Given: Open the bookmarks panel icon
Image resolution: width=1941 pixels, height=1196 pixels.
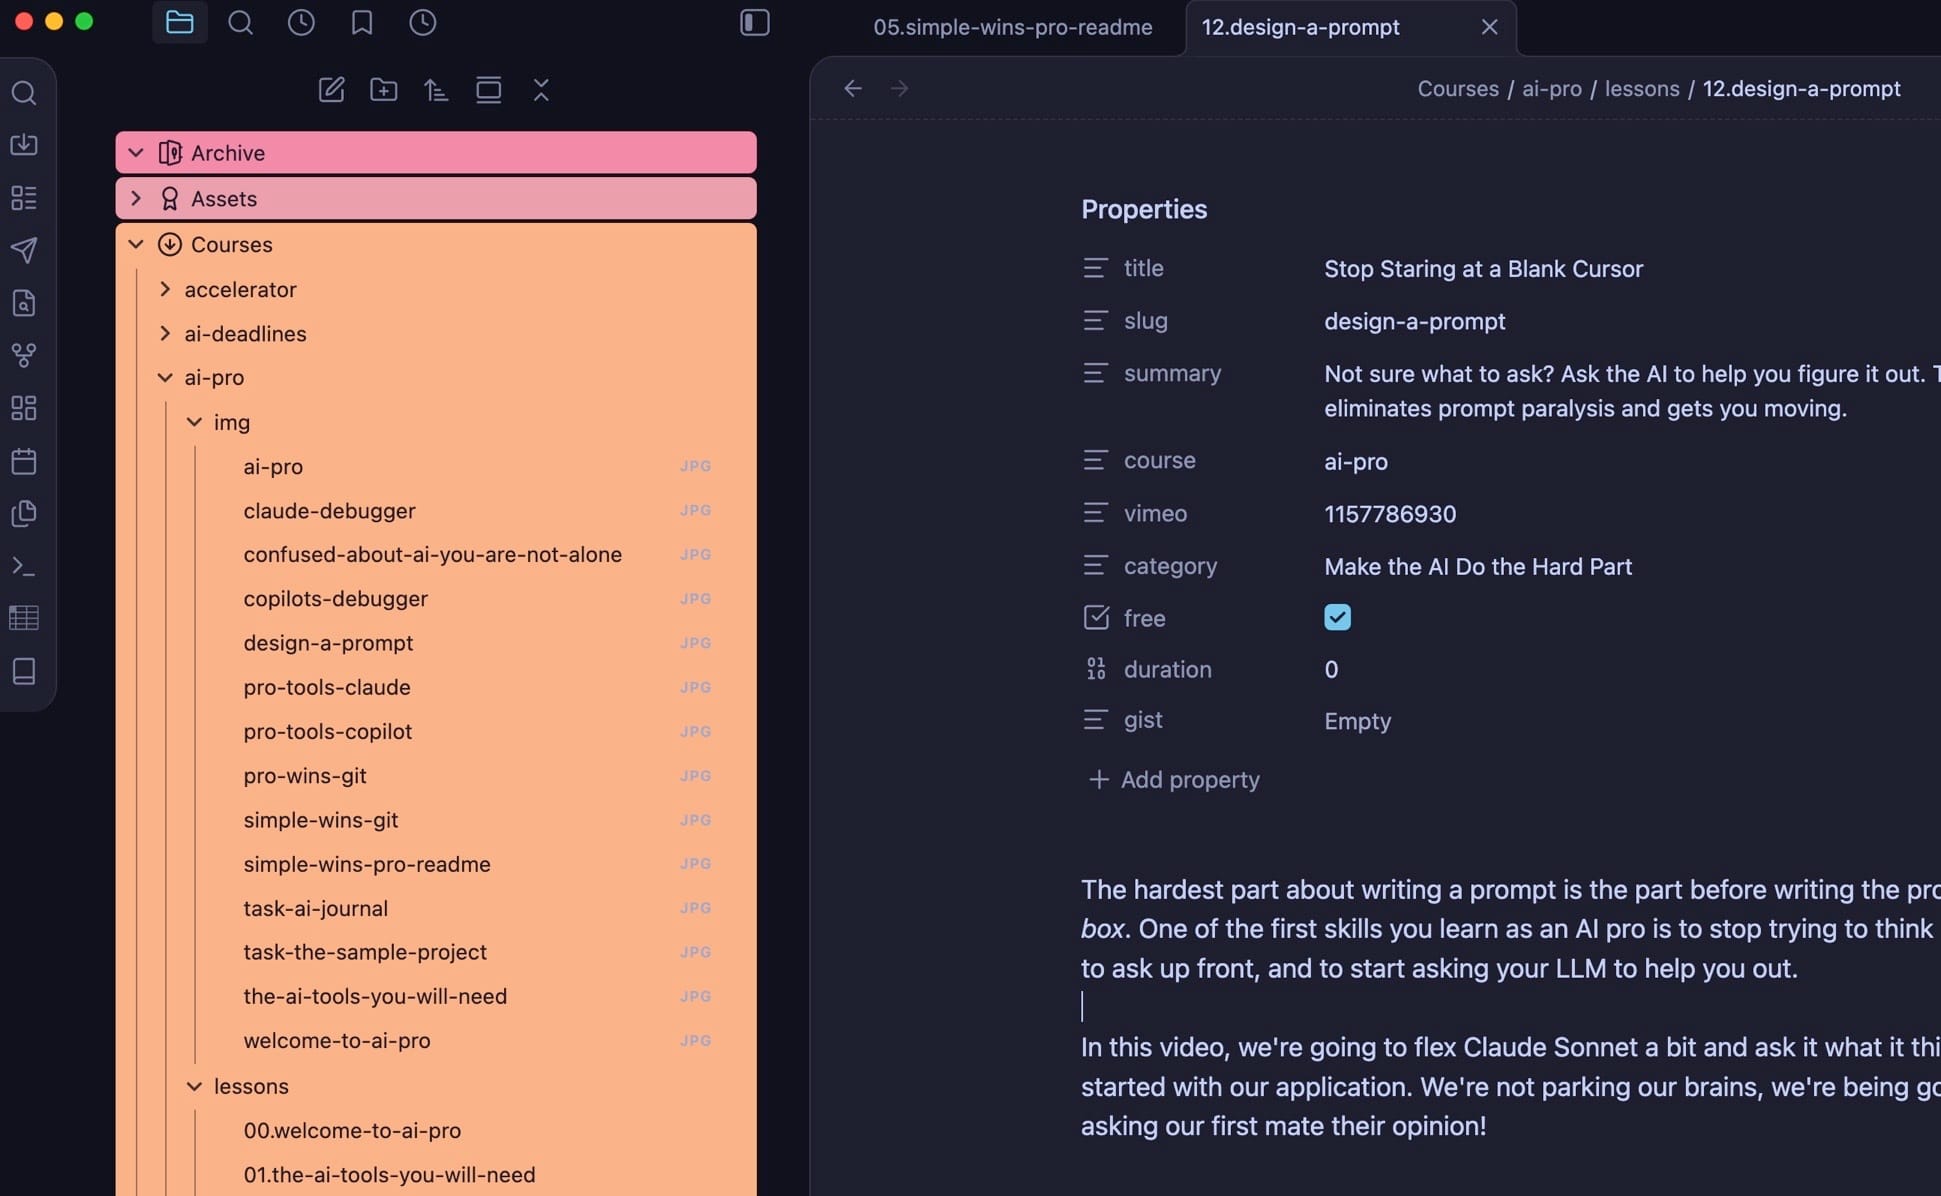Looking at the screenshot, I should pyautogui.click(x=362, y=23).
